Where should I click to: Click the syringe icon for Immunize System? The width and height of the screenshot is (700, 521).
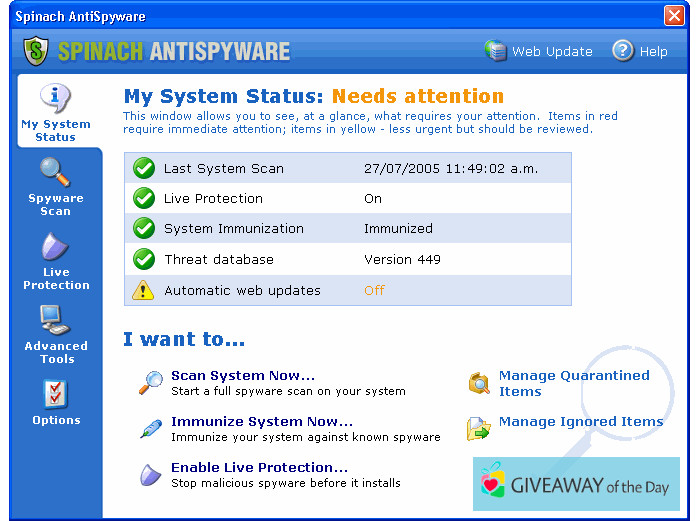(151, 429)
